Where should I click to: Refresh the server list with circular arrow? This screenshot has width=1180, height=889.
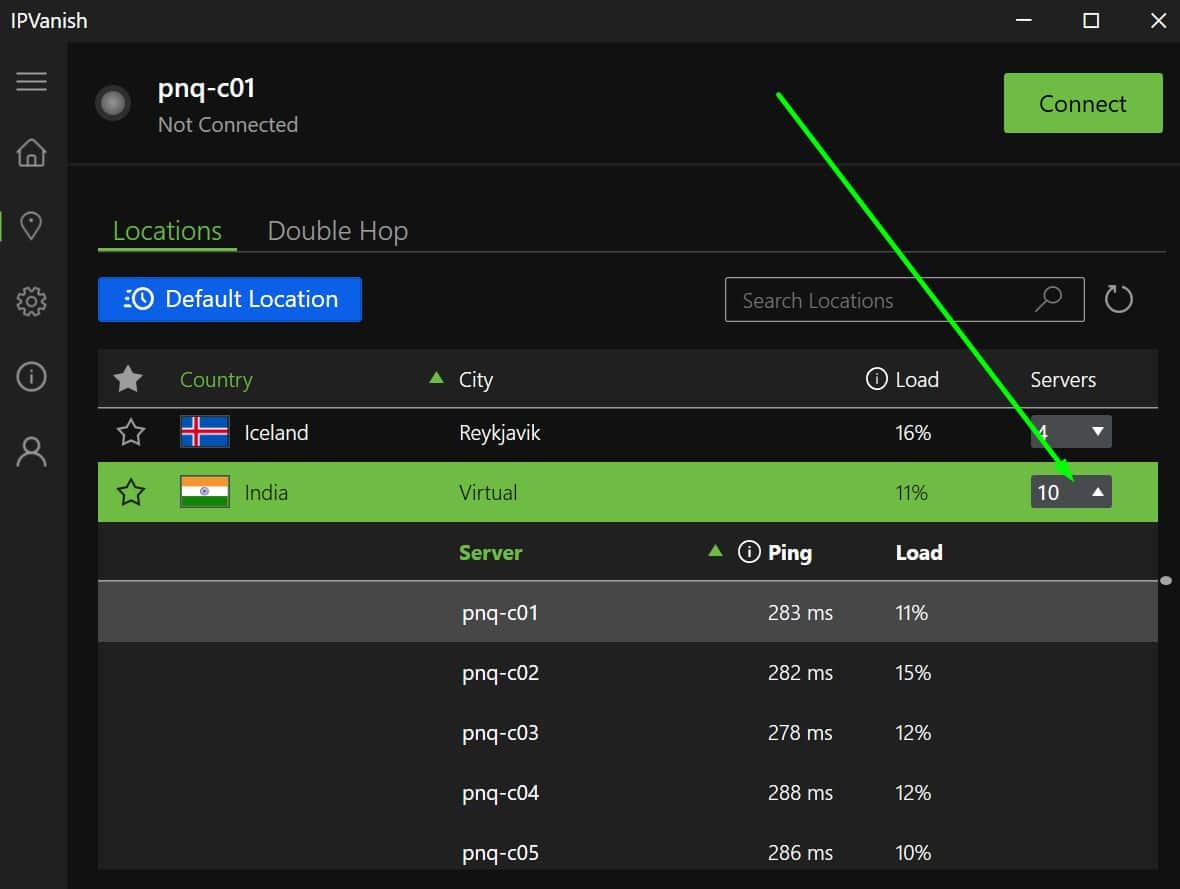(1118, 300)
